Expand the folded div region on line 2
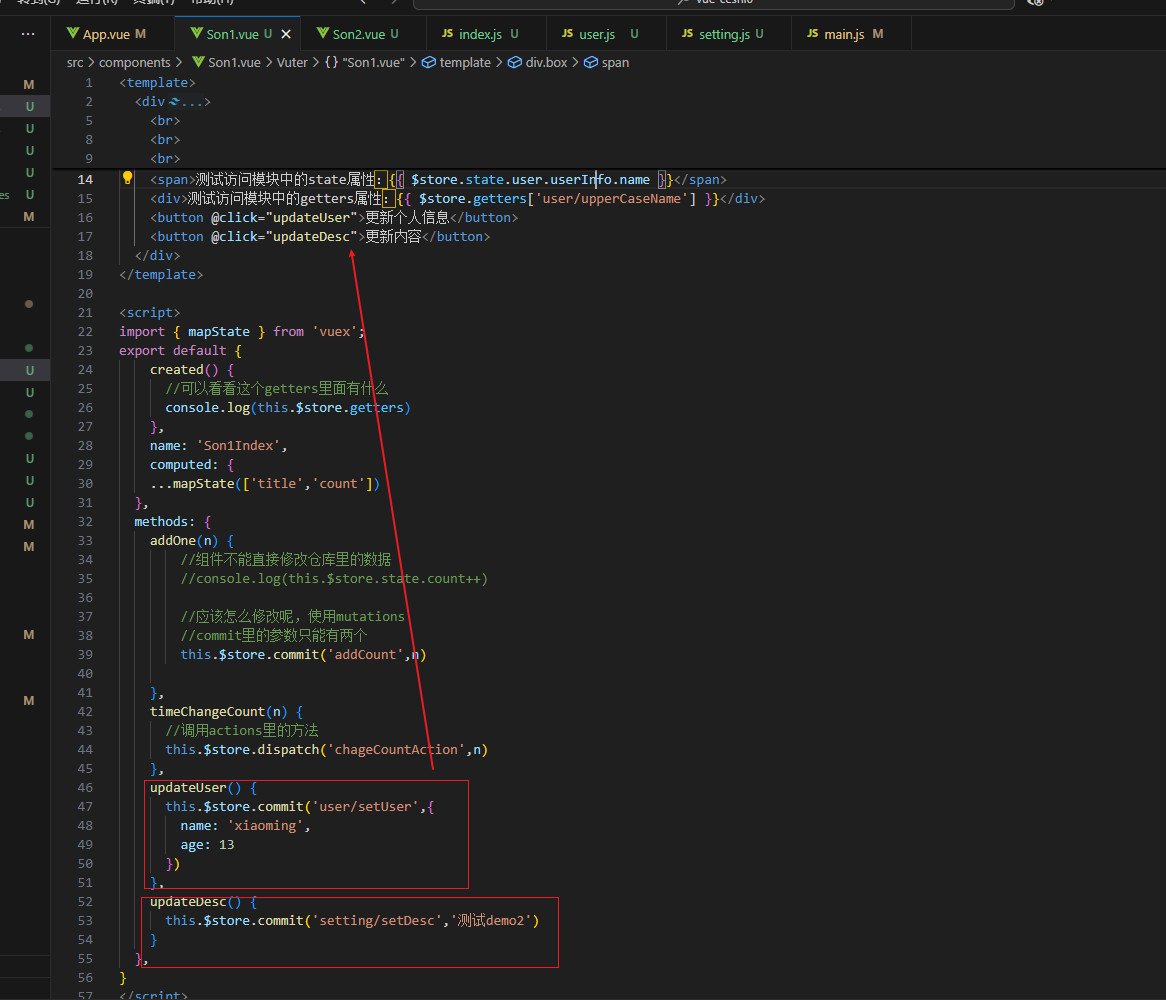The height and width of the screenshot is (1000, 1166). tap(190, 102)
